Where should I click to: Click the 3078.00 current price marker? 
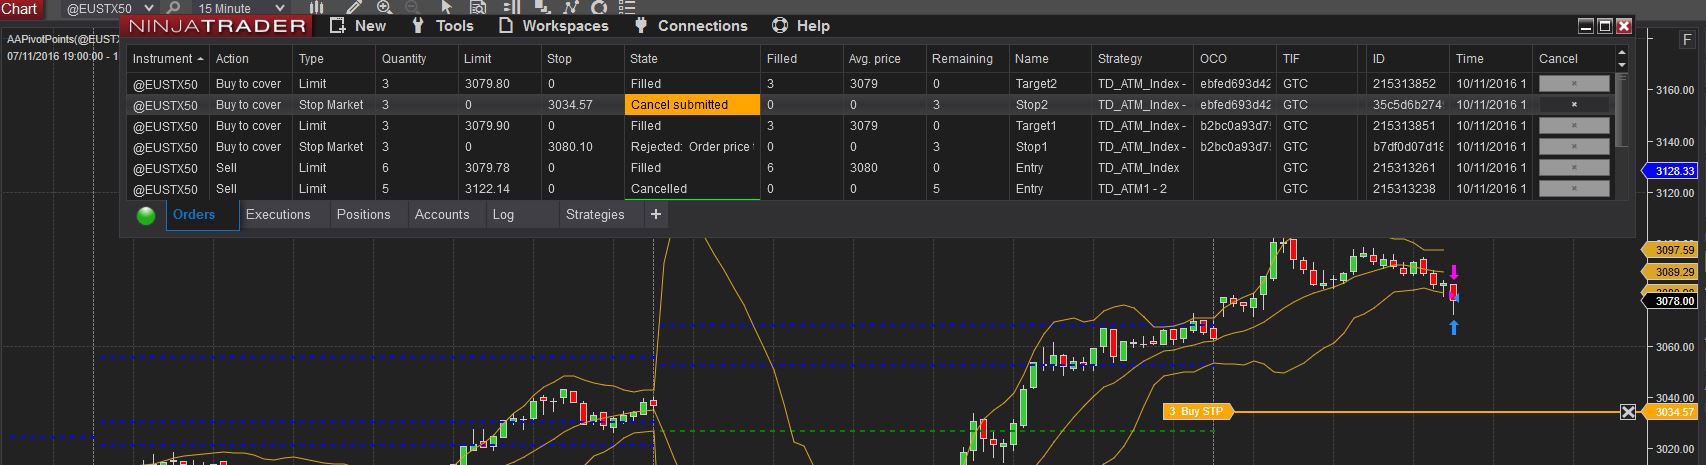coord(1672,300)
